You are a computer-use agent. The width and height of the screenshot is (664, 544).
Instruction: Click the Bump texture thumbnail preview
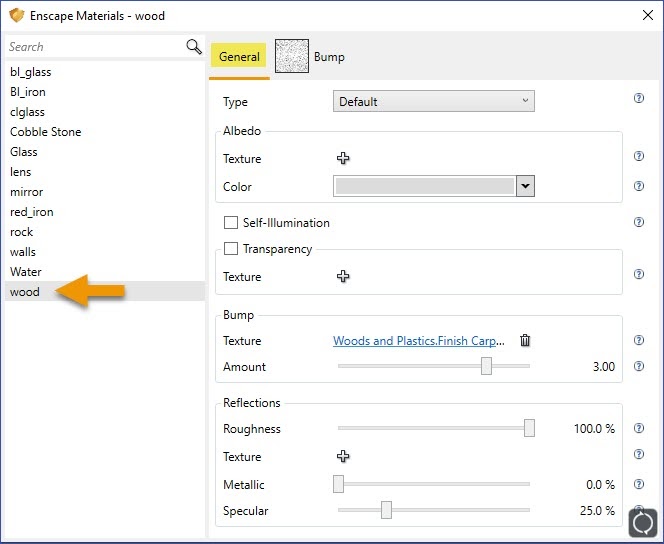click(292, 56)
